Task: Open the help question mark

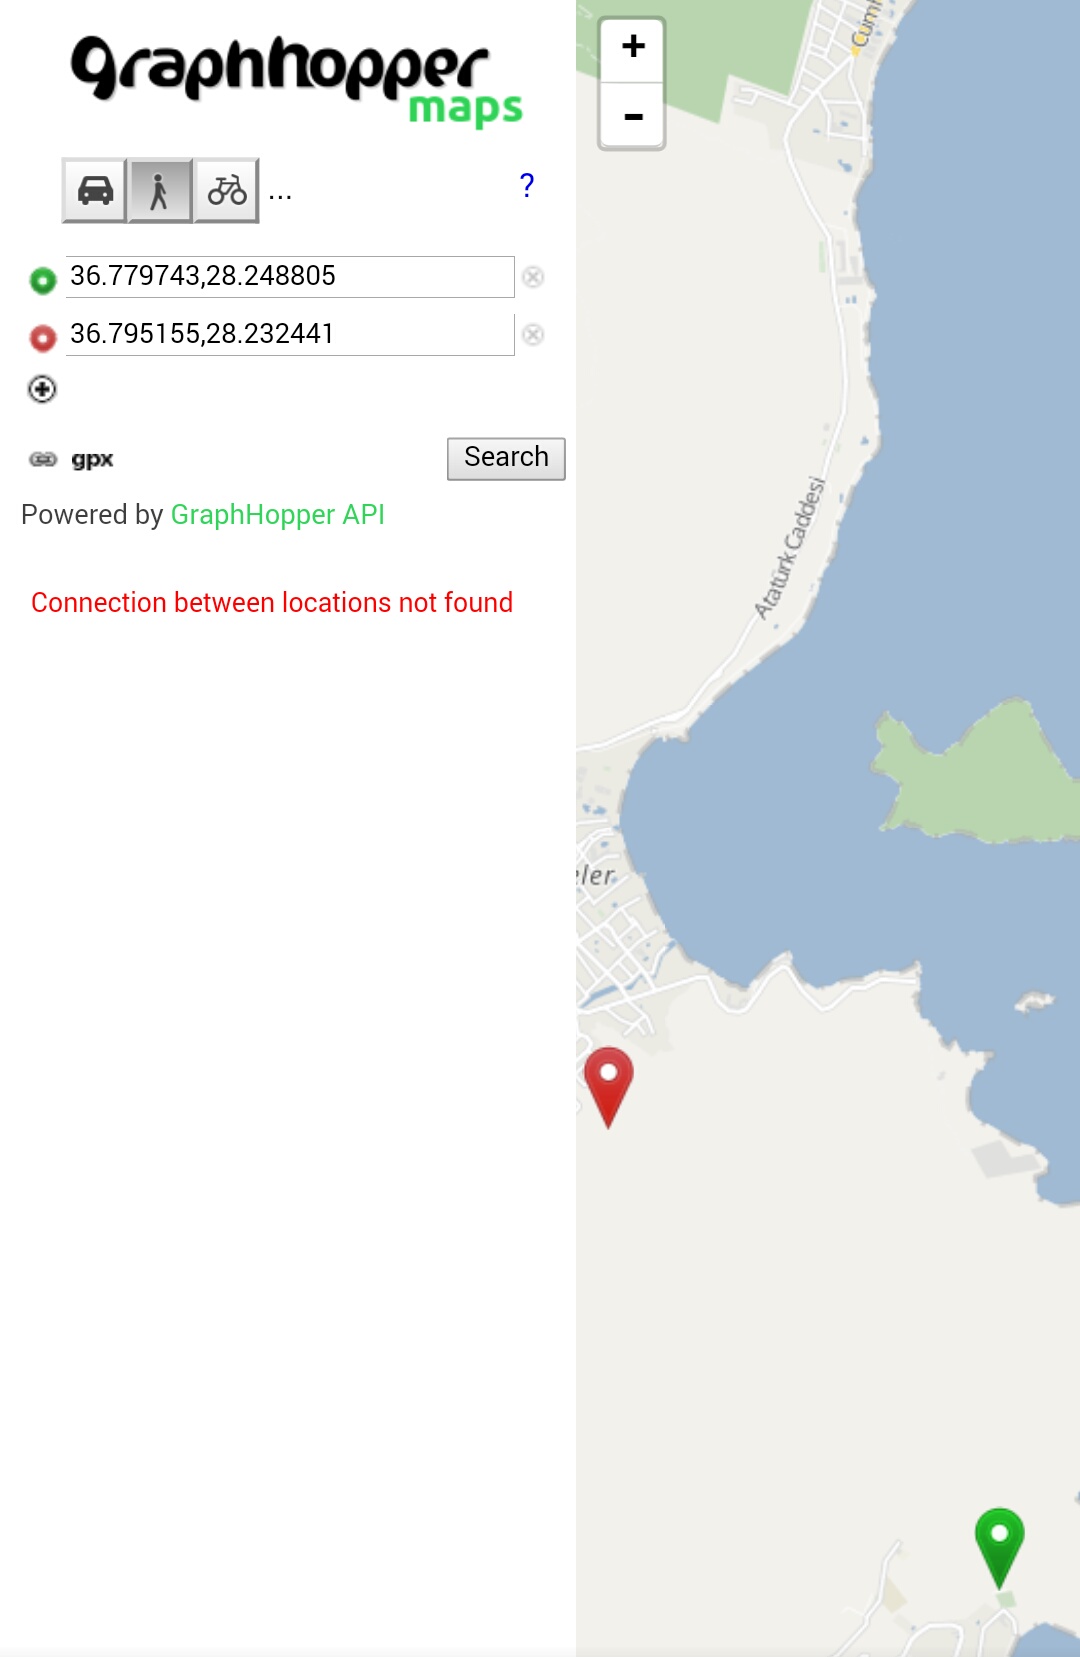Action: tap(527, 186)
